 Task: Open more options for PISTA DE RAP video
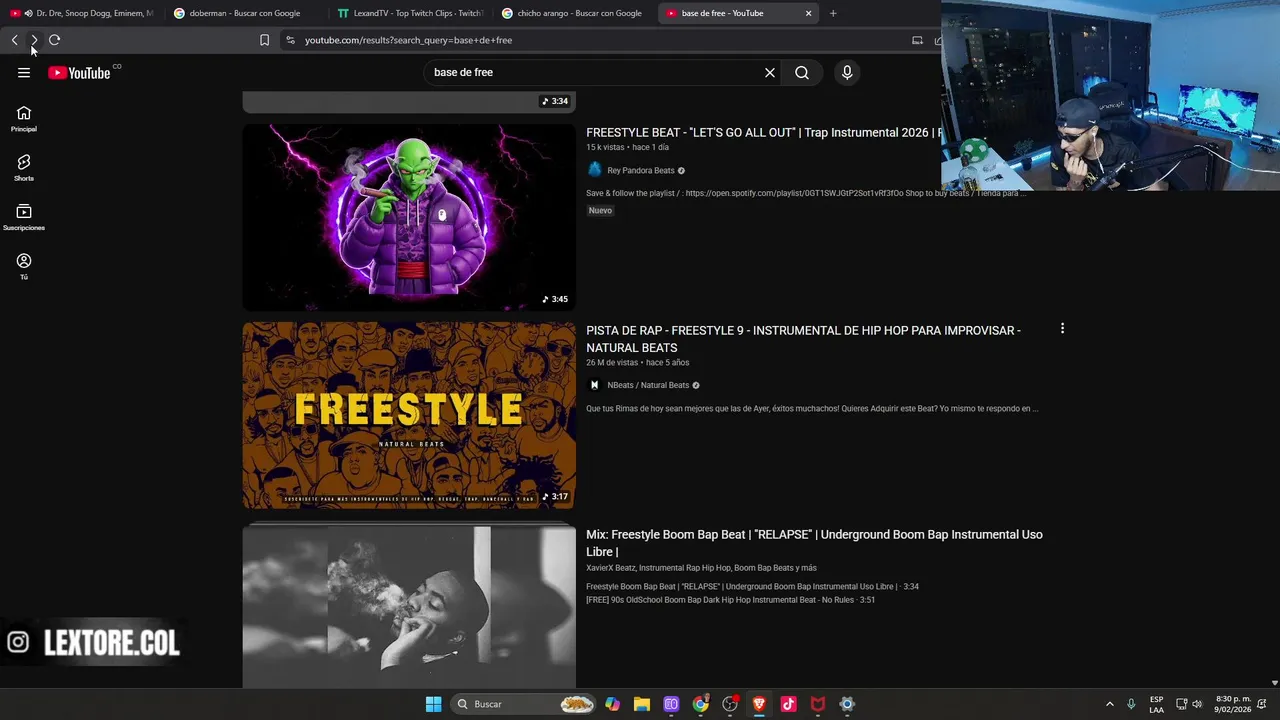1062,328
